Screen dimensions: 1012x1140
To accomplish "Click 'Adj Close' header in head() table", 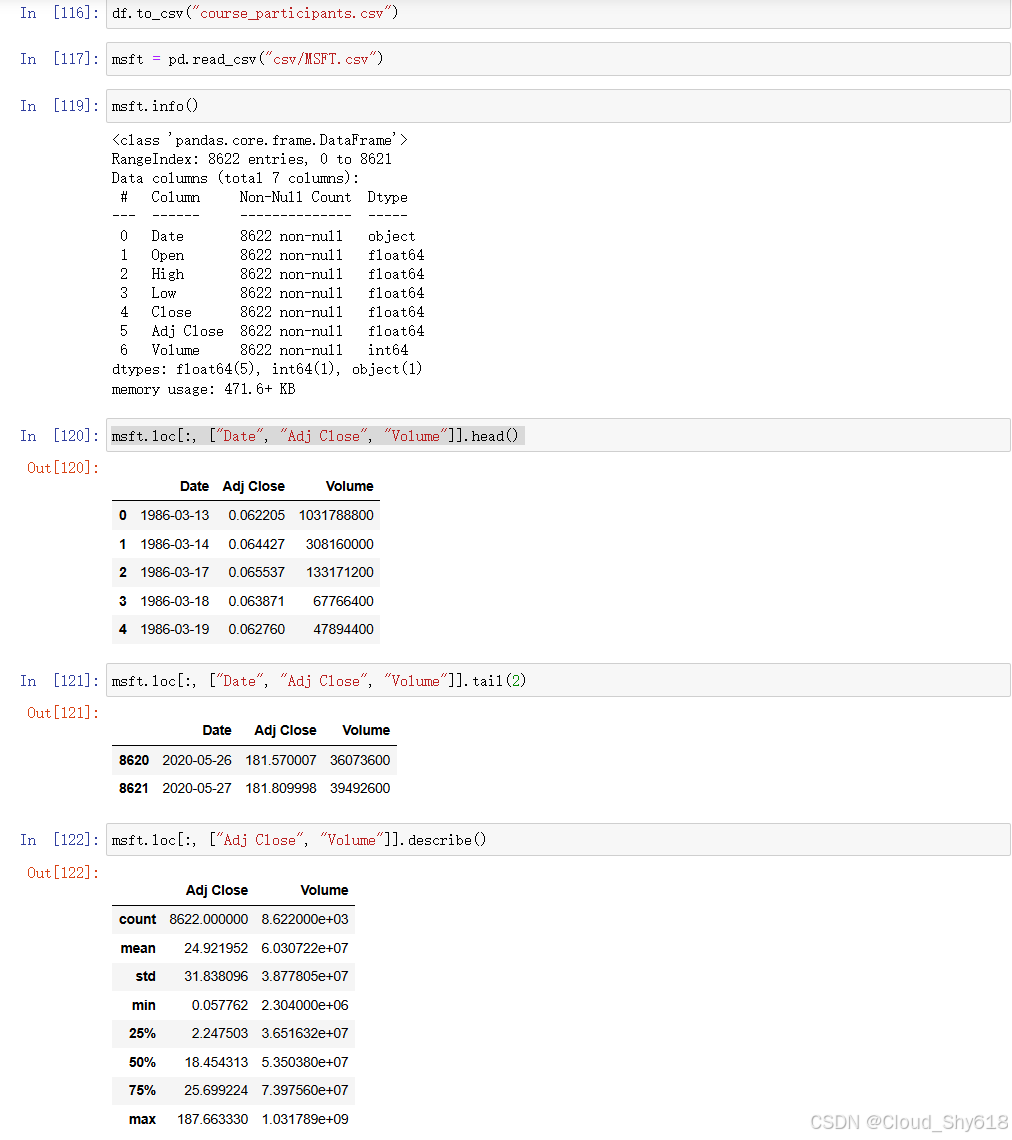I will [x=254, y=486].
